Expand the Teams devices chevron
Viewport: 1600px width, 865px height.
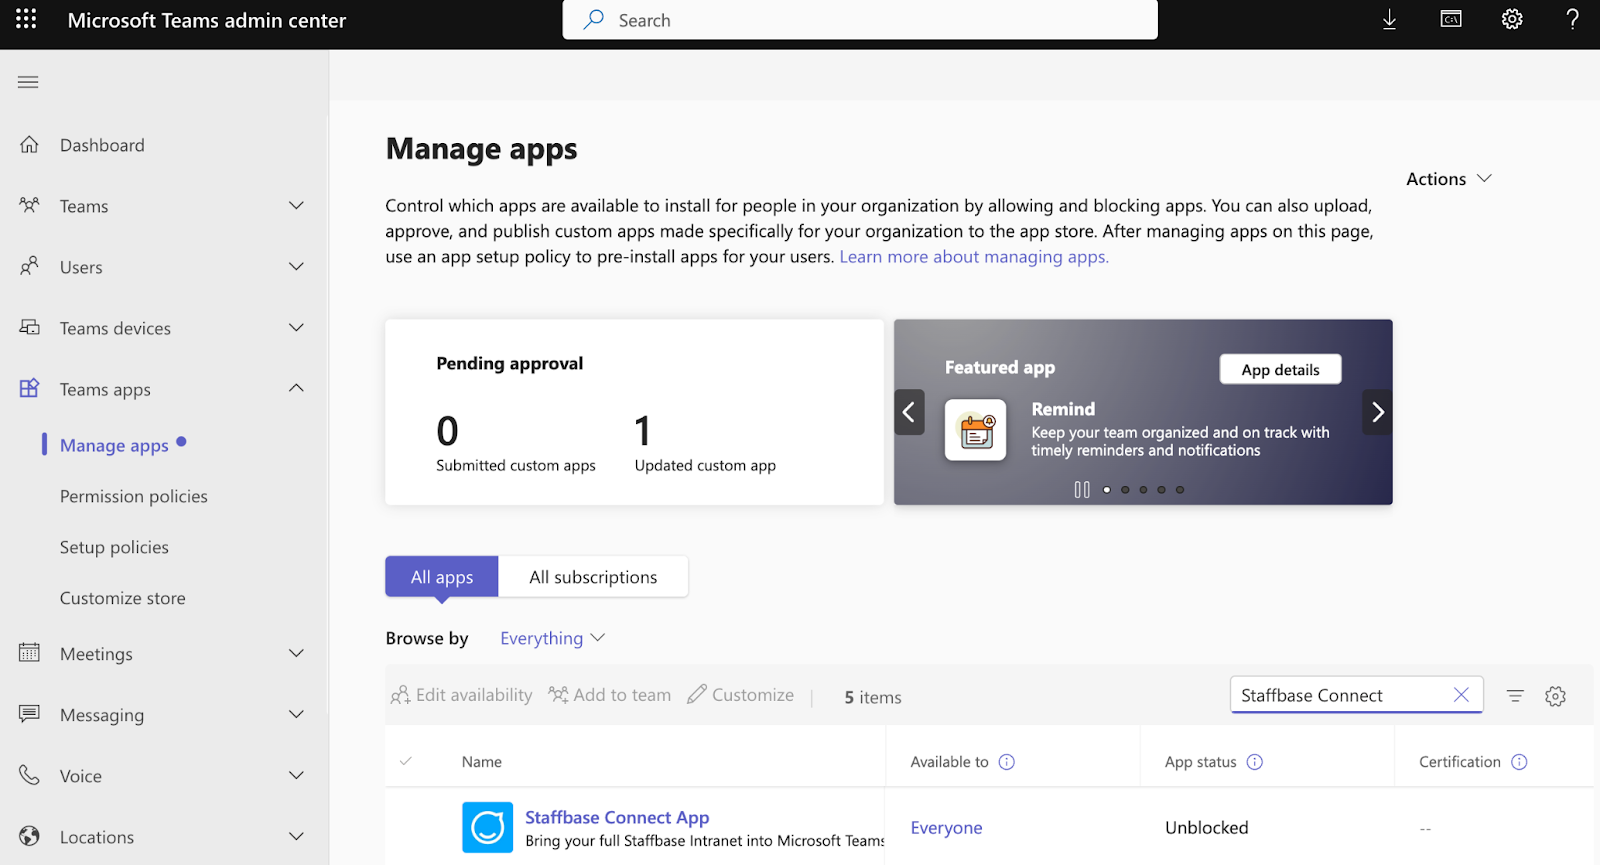click(x=296, y=327)
